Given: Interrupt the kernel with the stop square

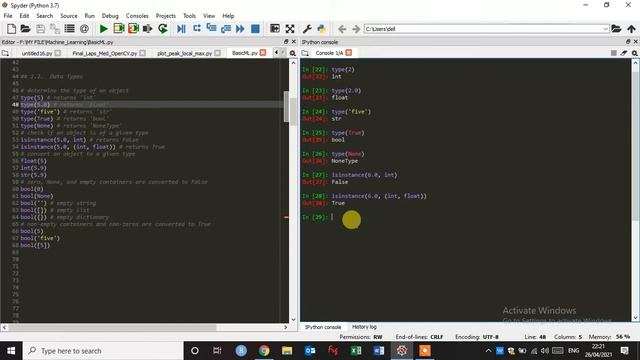Looking at the screenshot, I should [x=613, y=53].
